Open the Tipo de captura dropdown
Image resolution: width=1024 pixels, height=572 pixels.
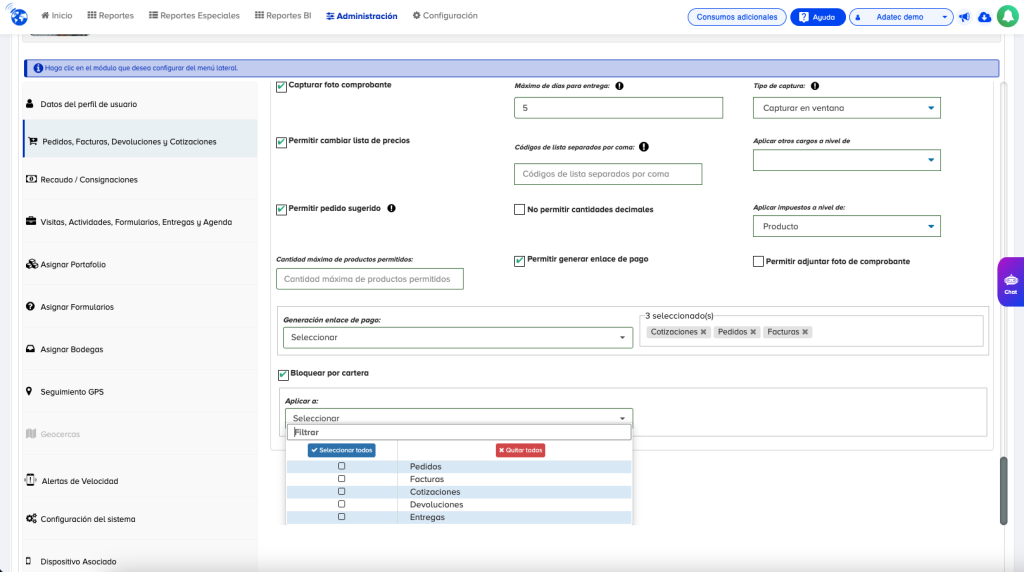[846, 108]
